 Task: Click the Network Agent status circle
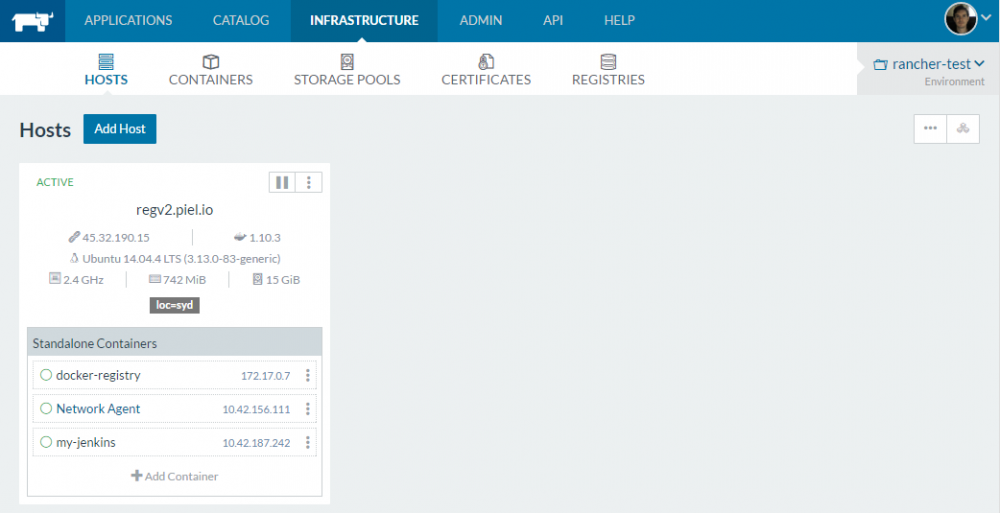pyautogui.click(x=46, y=408)
